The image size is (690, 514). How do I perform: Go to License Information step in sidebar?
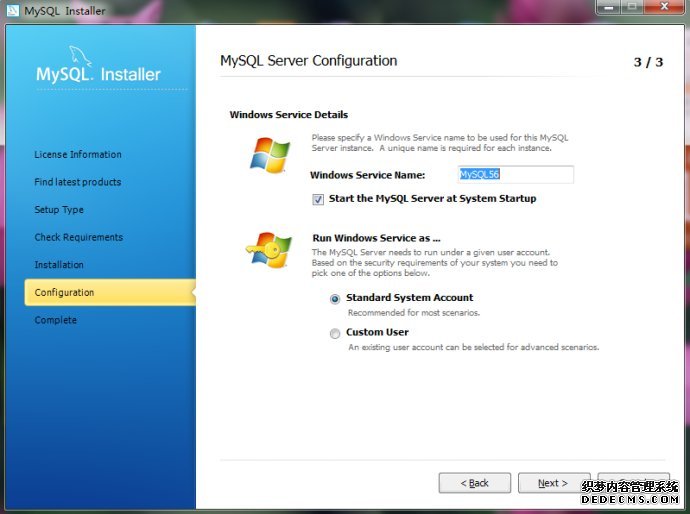tap(78, 155)
